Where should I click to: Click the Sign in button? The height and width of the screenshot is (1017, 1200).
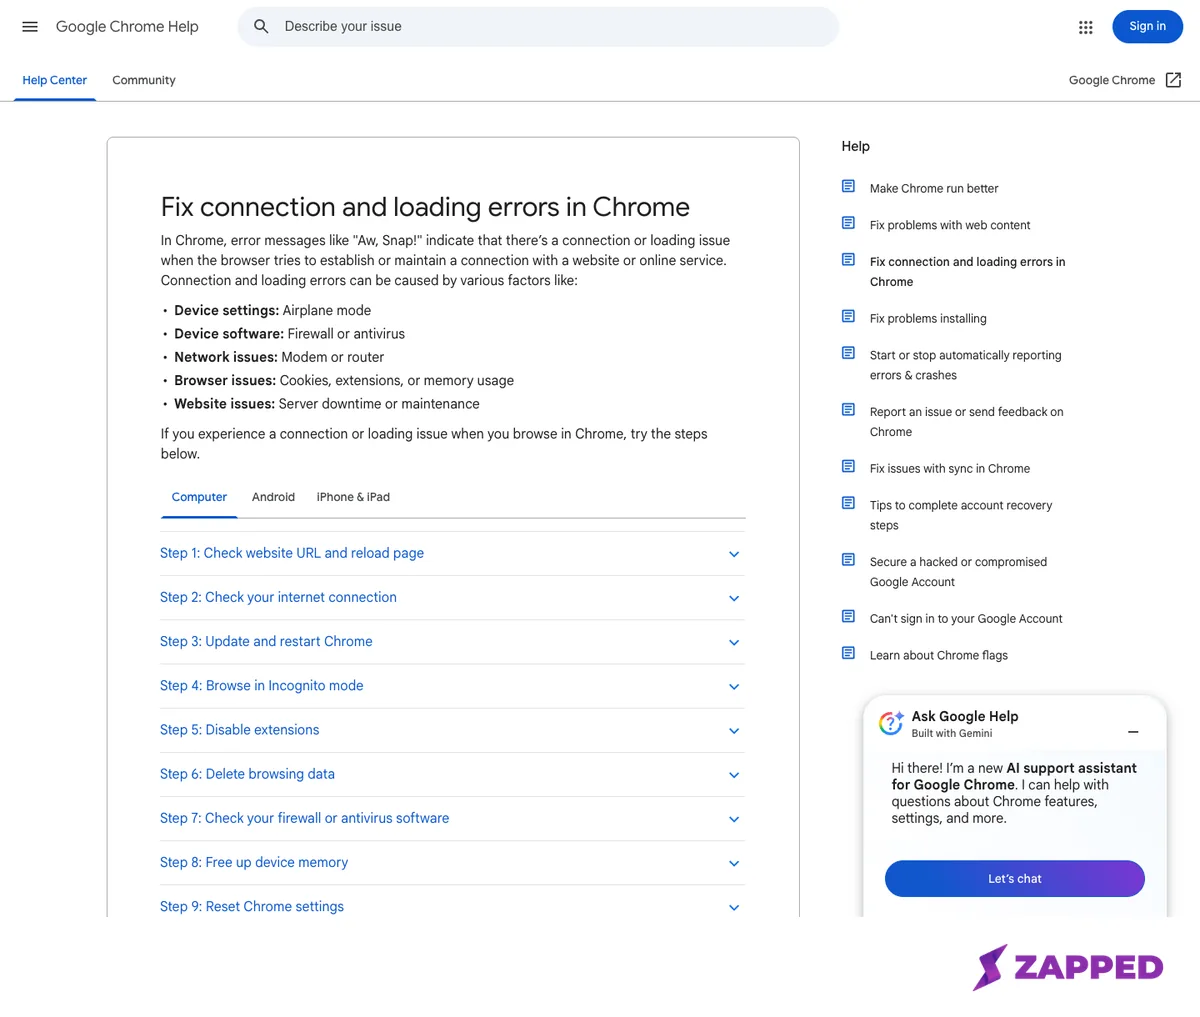[1147, 27]
